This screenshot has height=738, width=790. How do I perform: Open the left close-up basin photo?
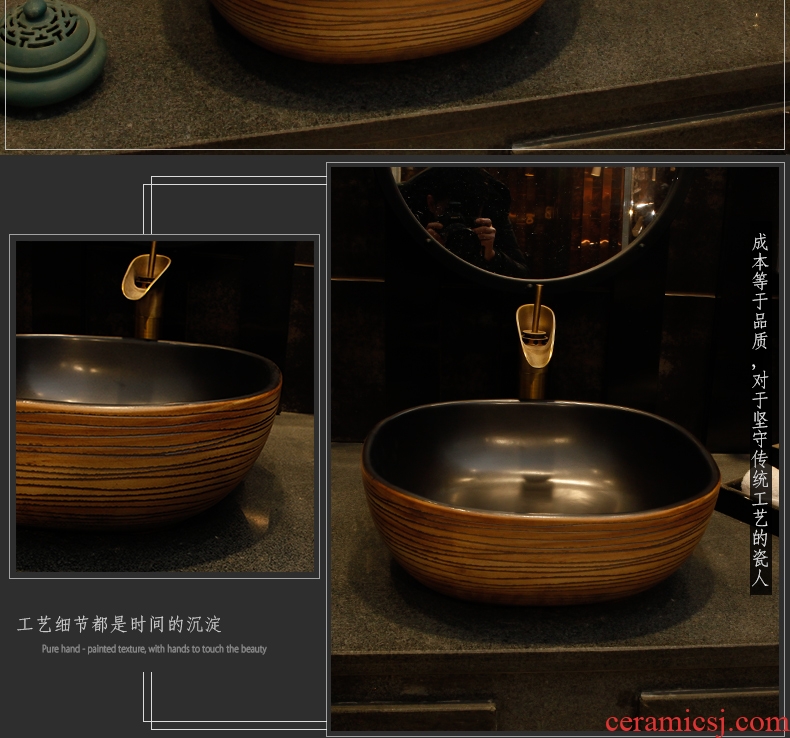pos(164,406)
